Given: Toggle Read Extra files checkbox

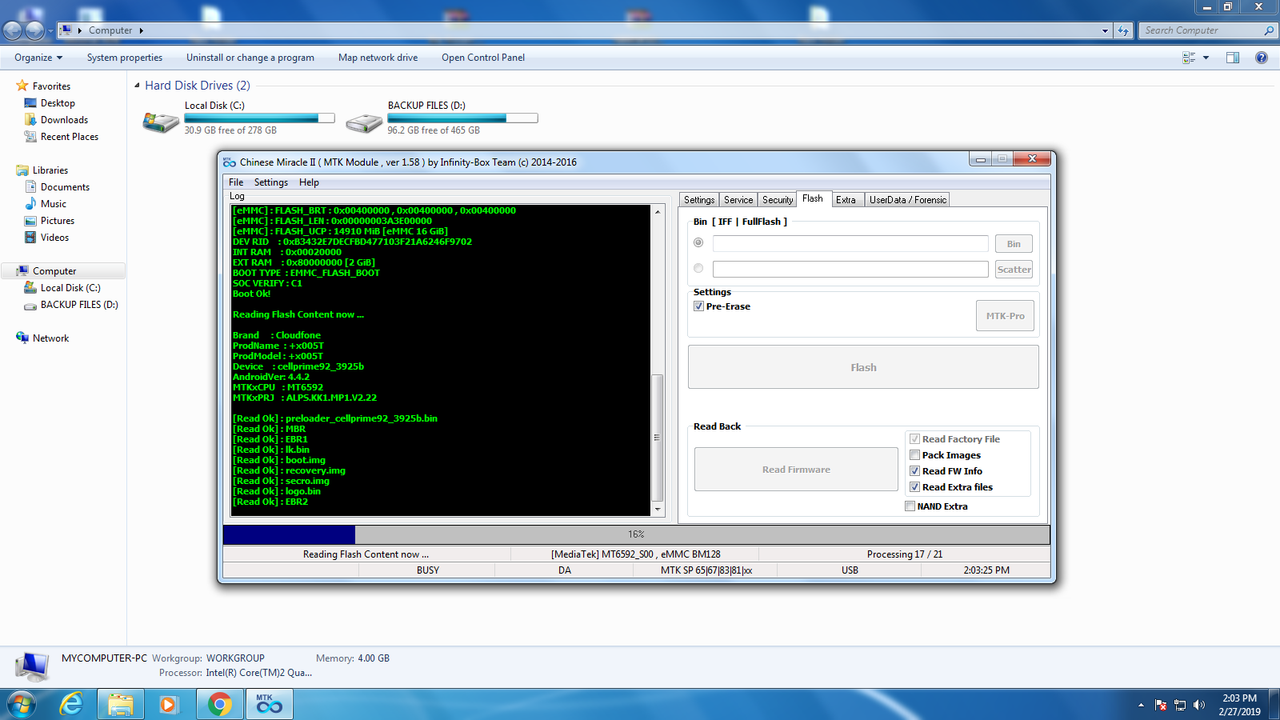Looking at the screenshot, I should 914,487.
